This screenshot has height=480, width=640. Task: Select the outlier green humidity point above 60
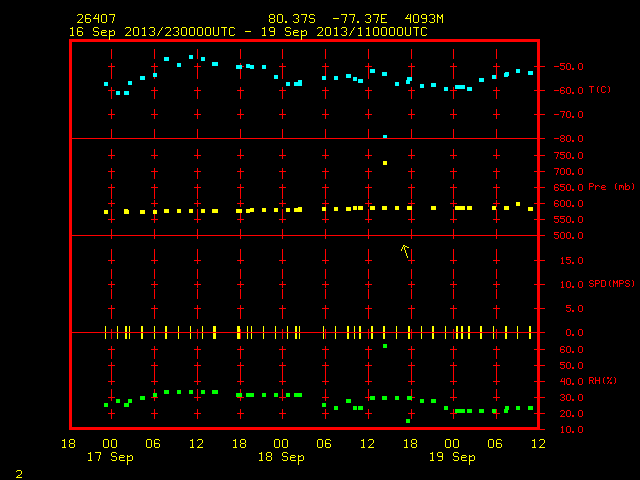click(385, 346)
